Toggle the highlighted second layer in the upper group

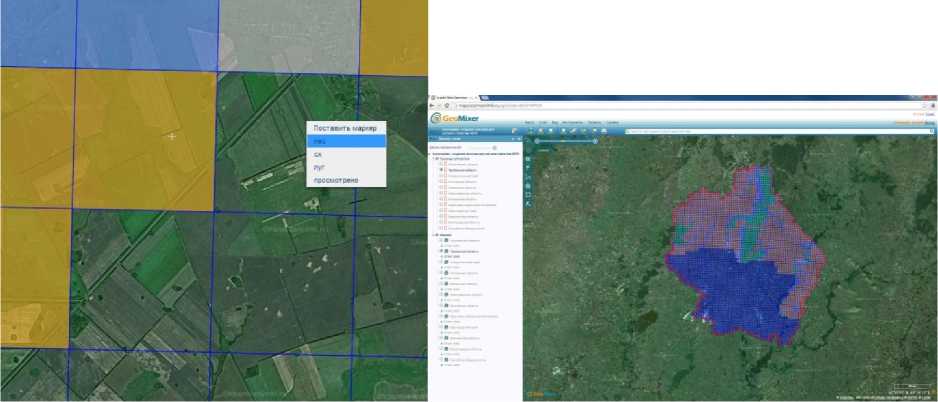point(439,170)
